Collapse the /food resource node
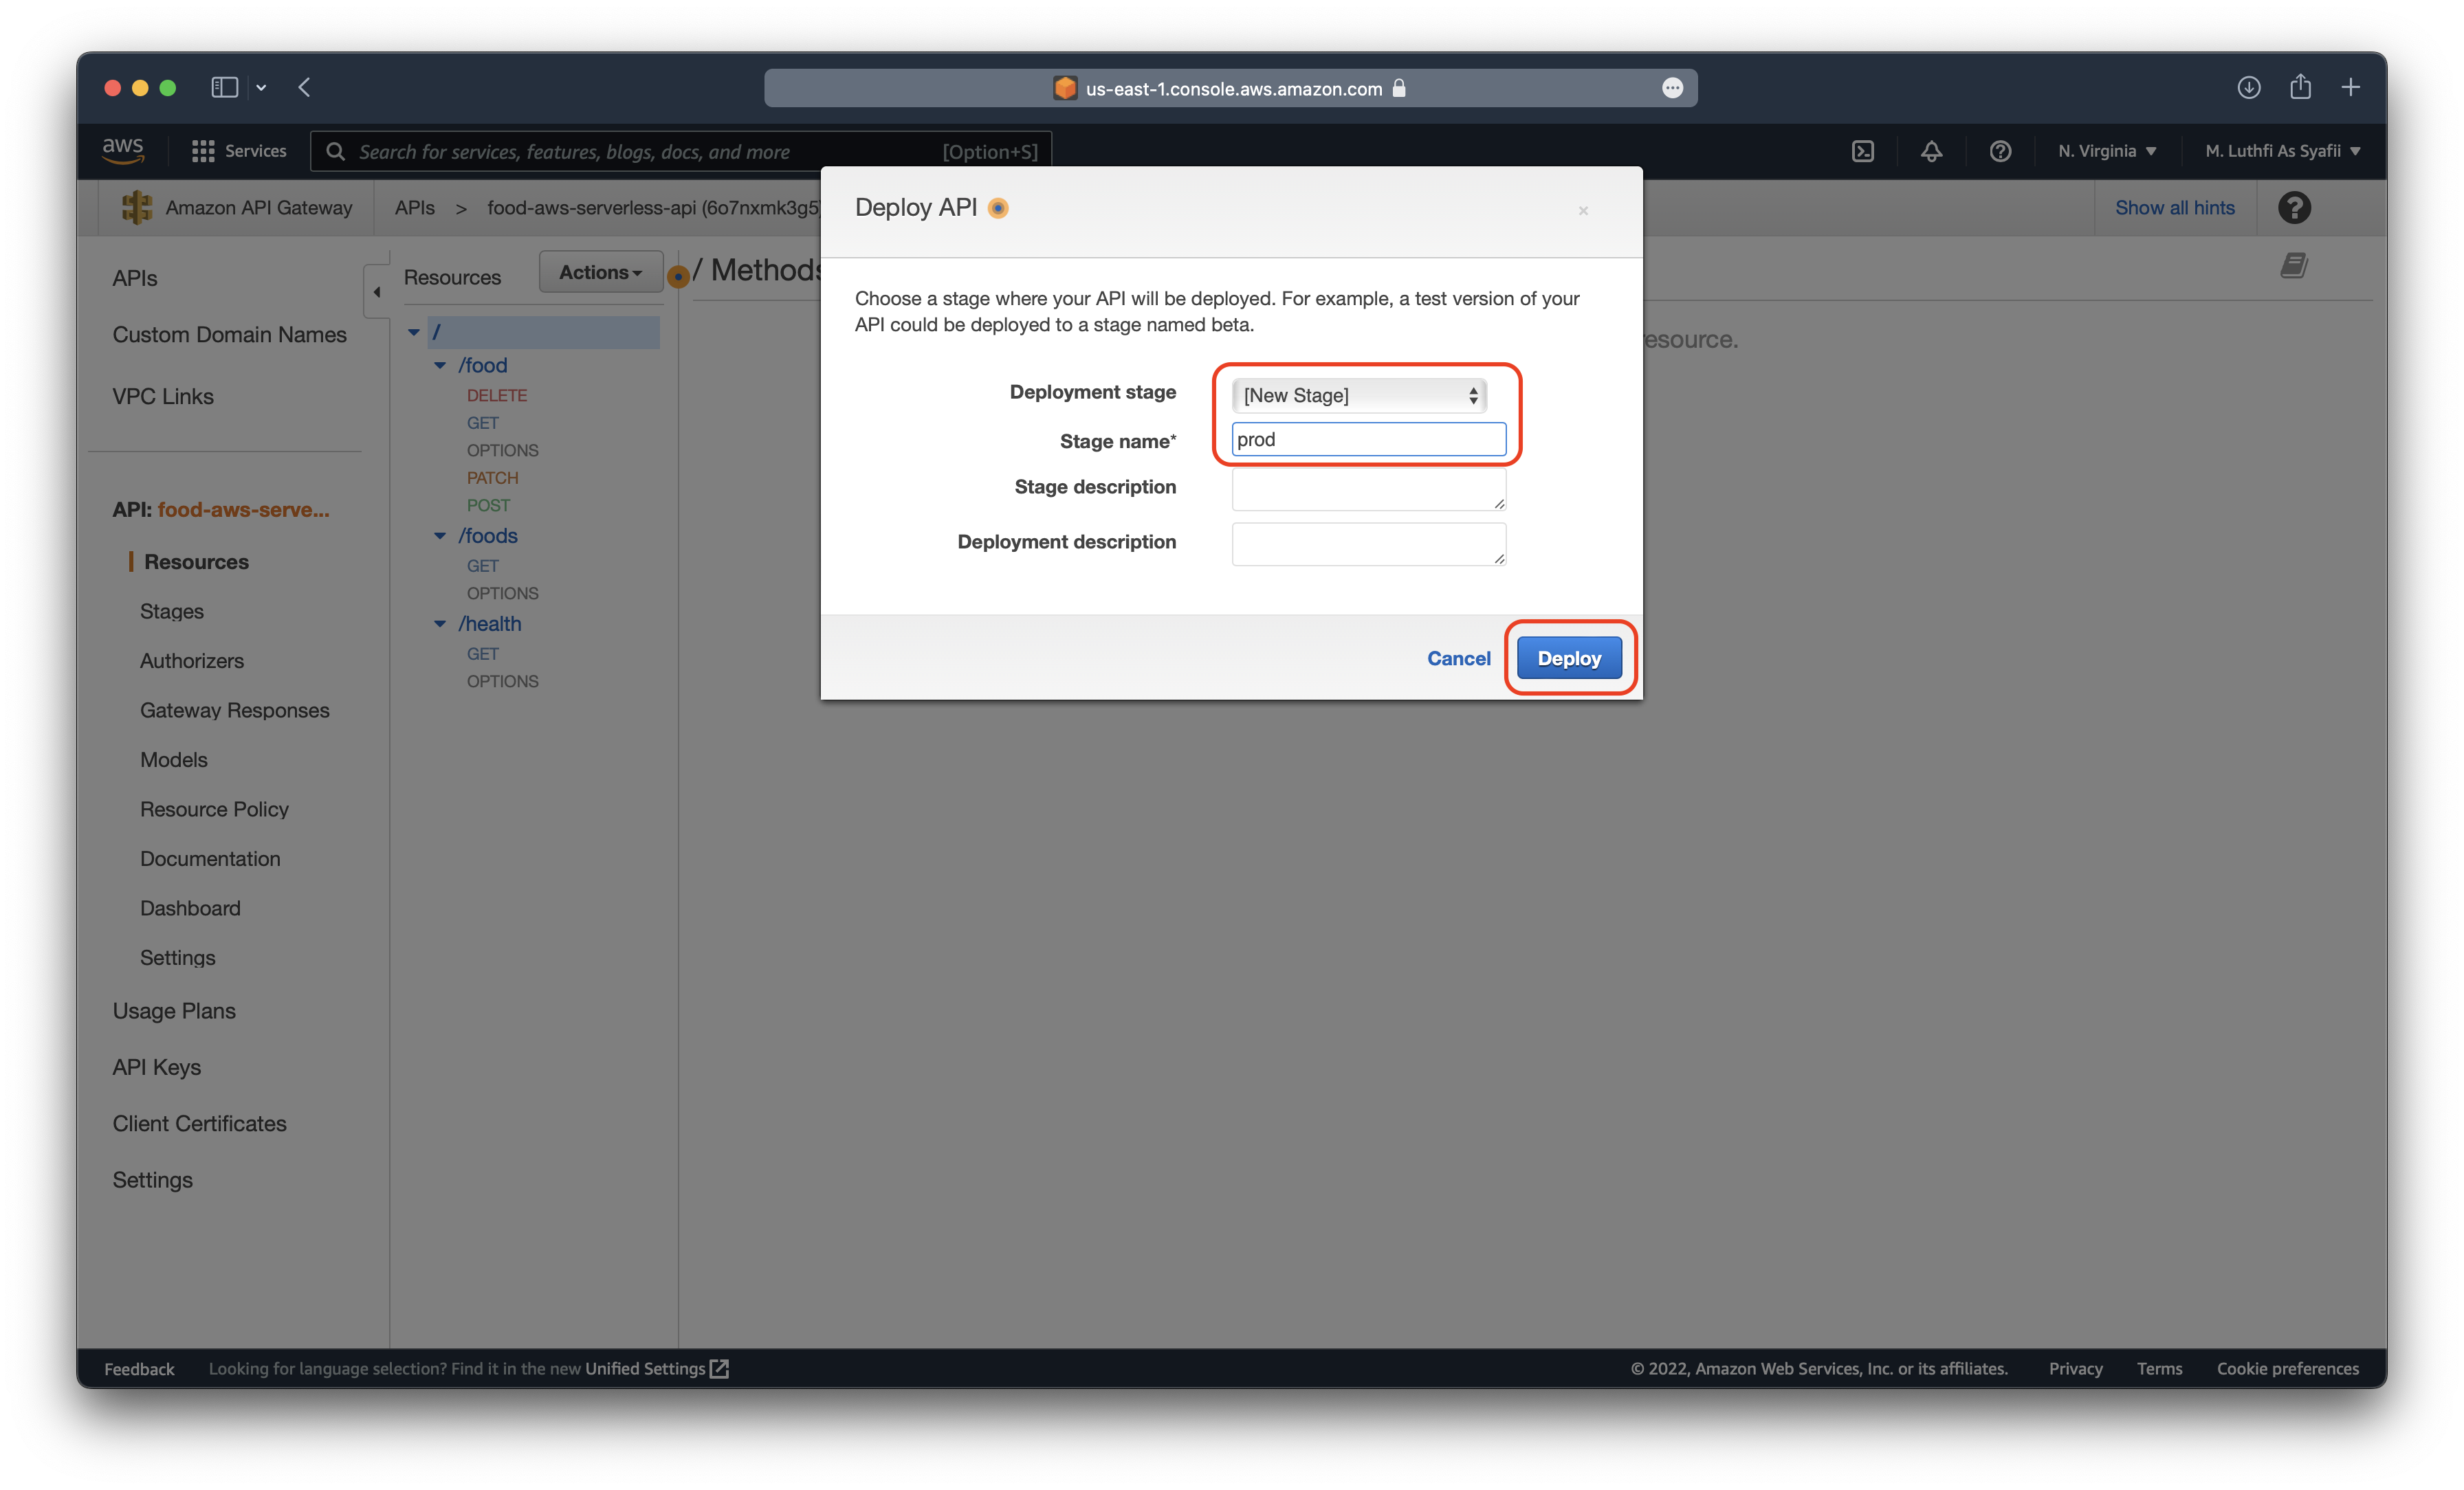The width and height of the screenshot is (2464, 1490). 439,365
